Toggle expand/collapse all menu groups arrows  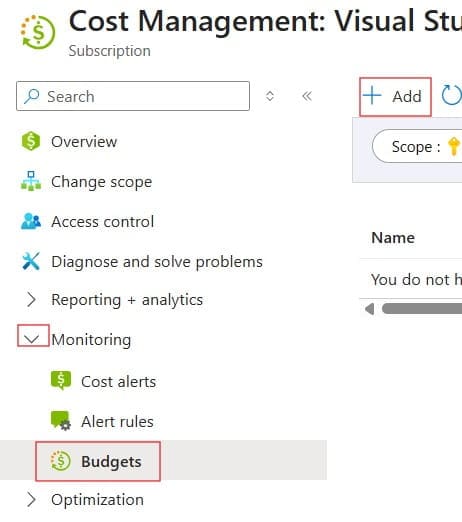(x=270, y=96)
